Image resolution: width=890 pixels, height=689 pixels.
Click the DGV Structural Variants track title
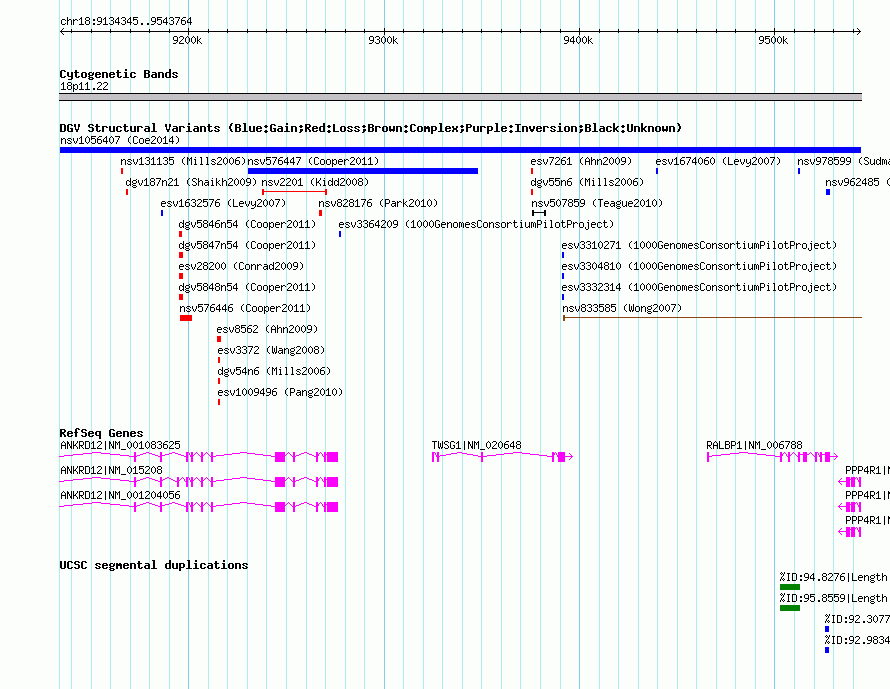[x=371, y=128]
